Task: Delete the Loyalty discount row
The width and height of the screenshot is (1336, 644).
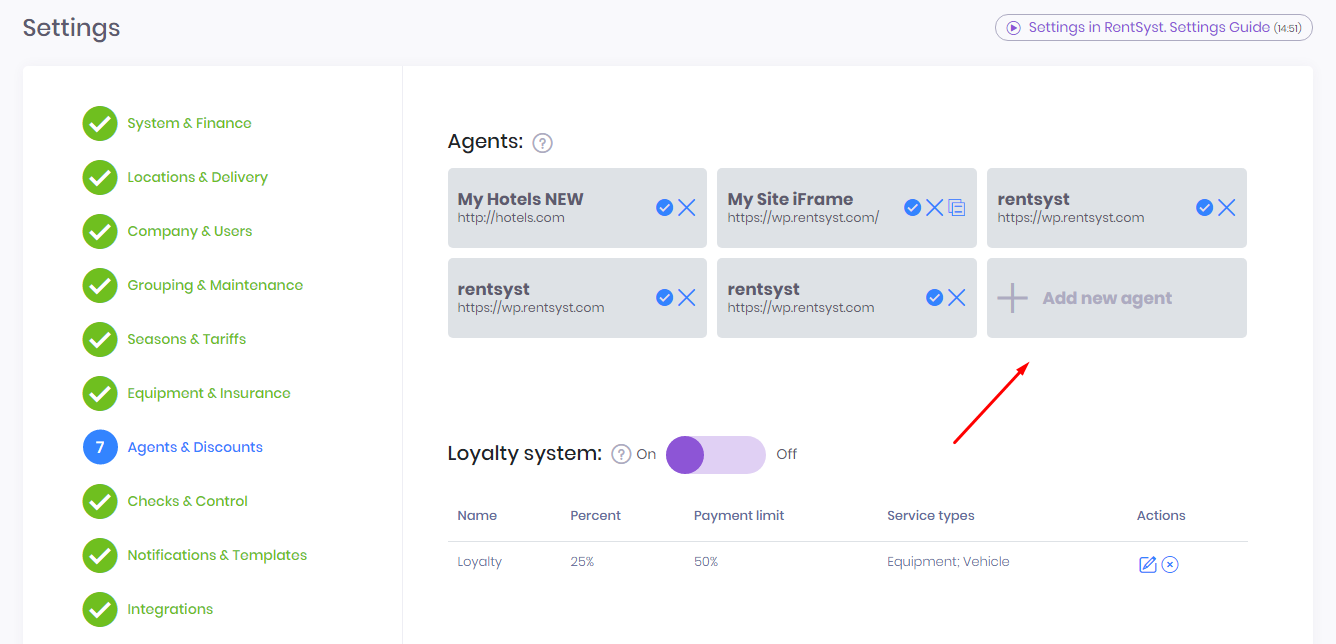Action: (x=1170, y=564)
